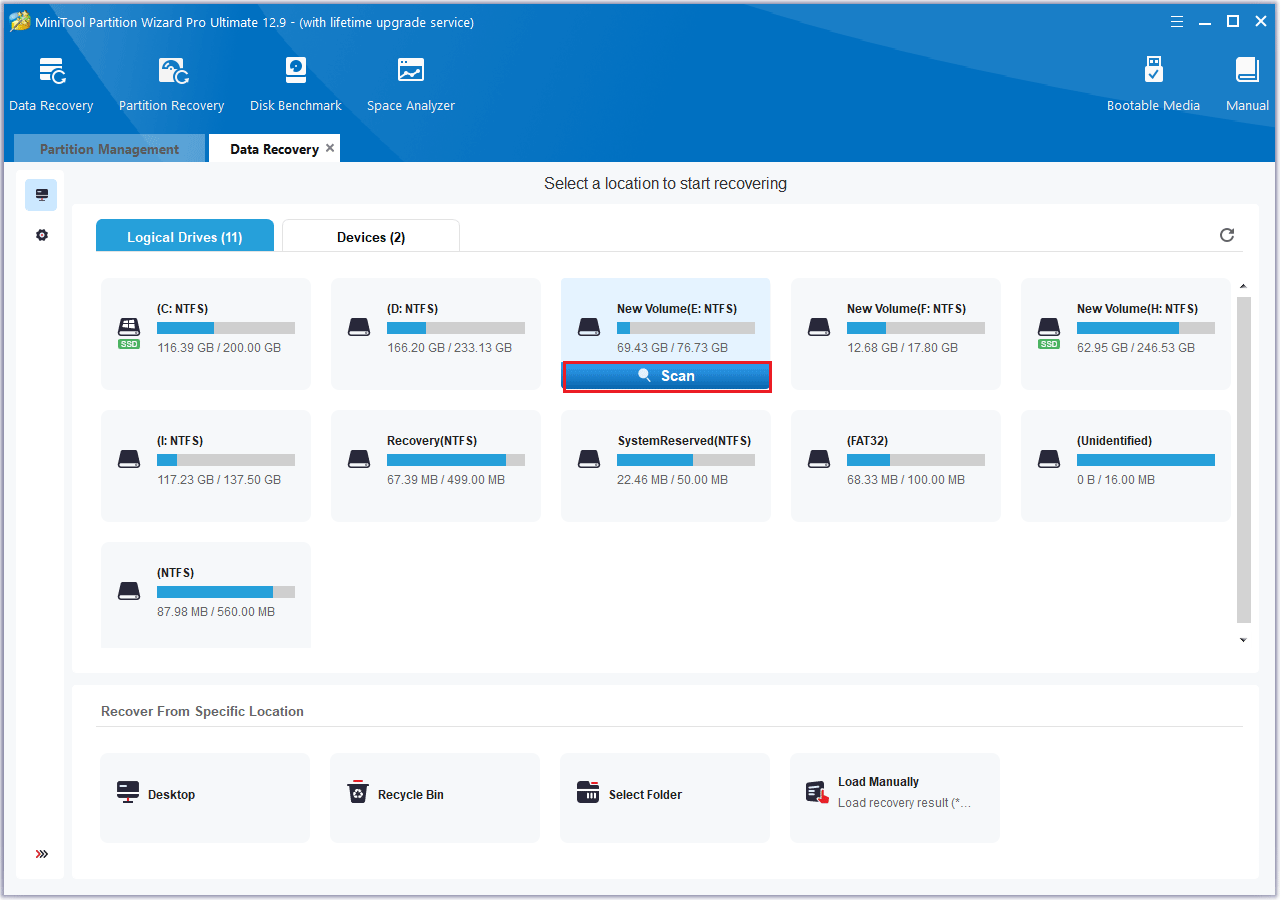Select the 560.00 MB NTFS partition icon
The image size is (1282, 900).
[x=129, y=591]
